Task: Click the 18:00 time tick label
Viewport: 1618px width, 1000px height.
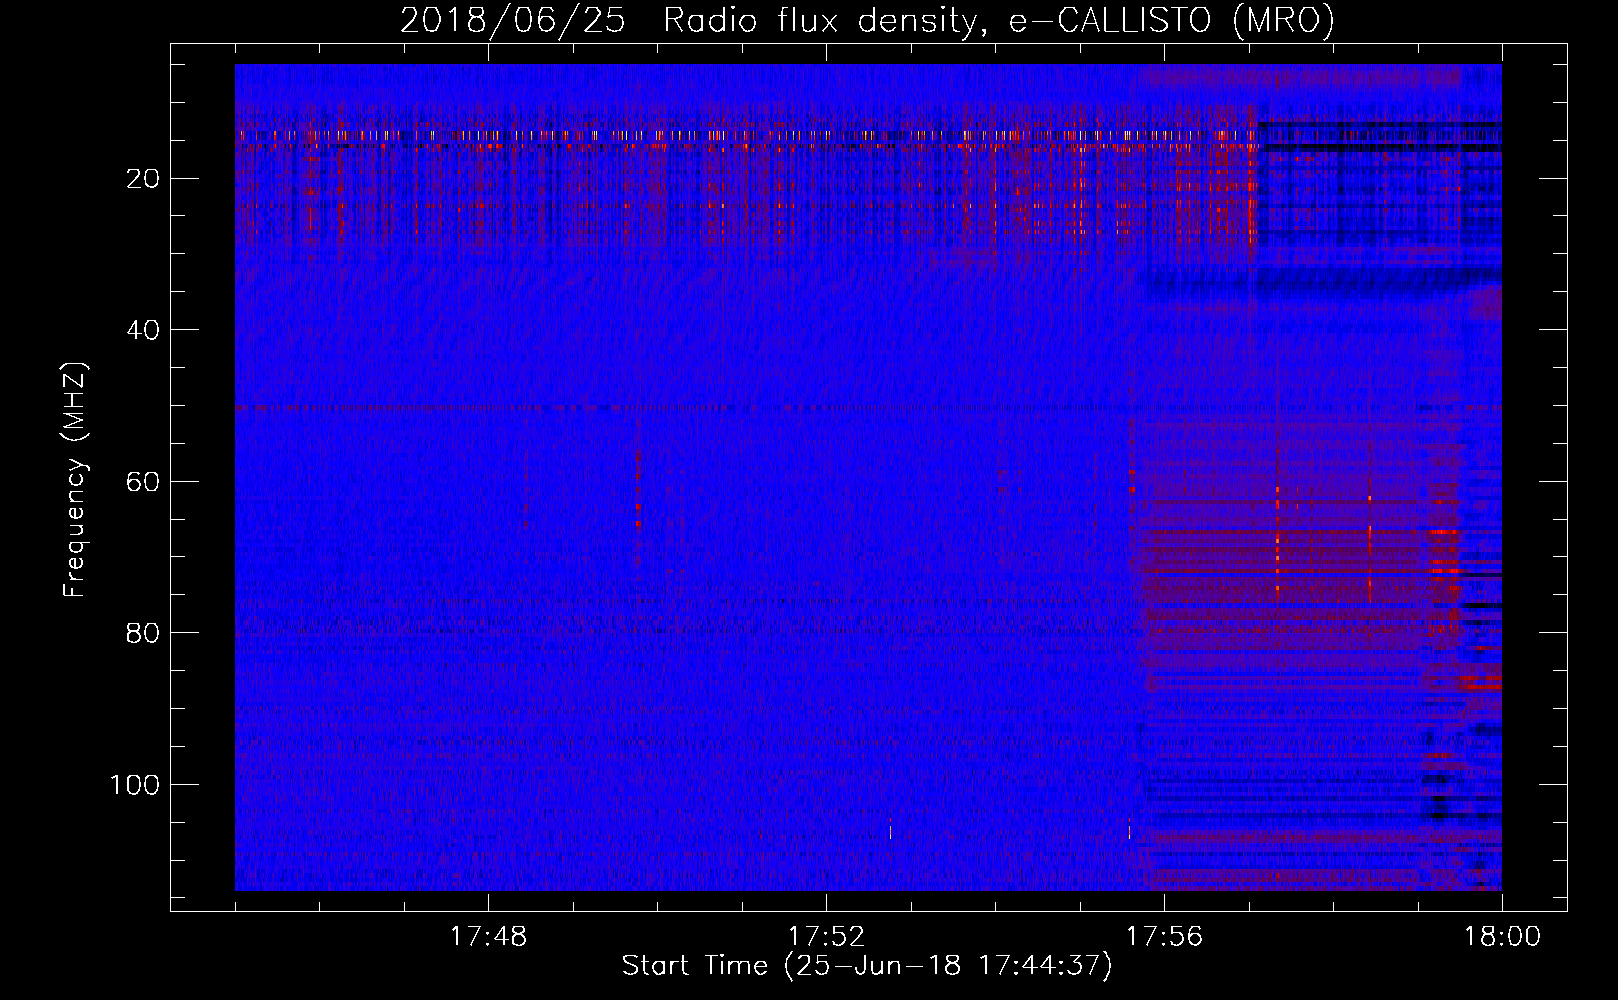Action: click(1502, 937)
